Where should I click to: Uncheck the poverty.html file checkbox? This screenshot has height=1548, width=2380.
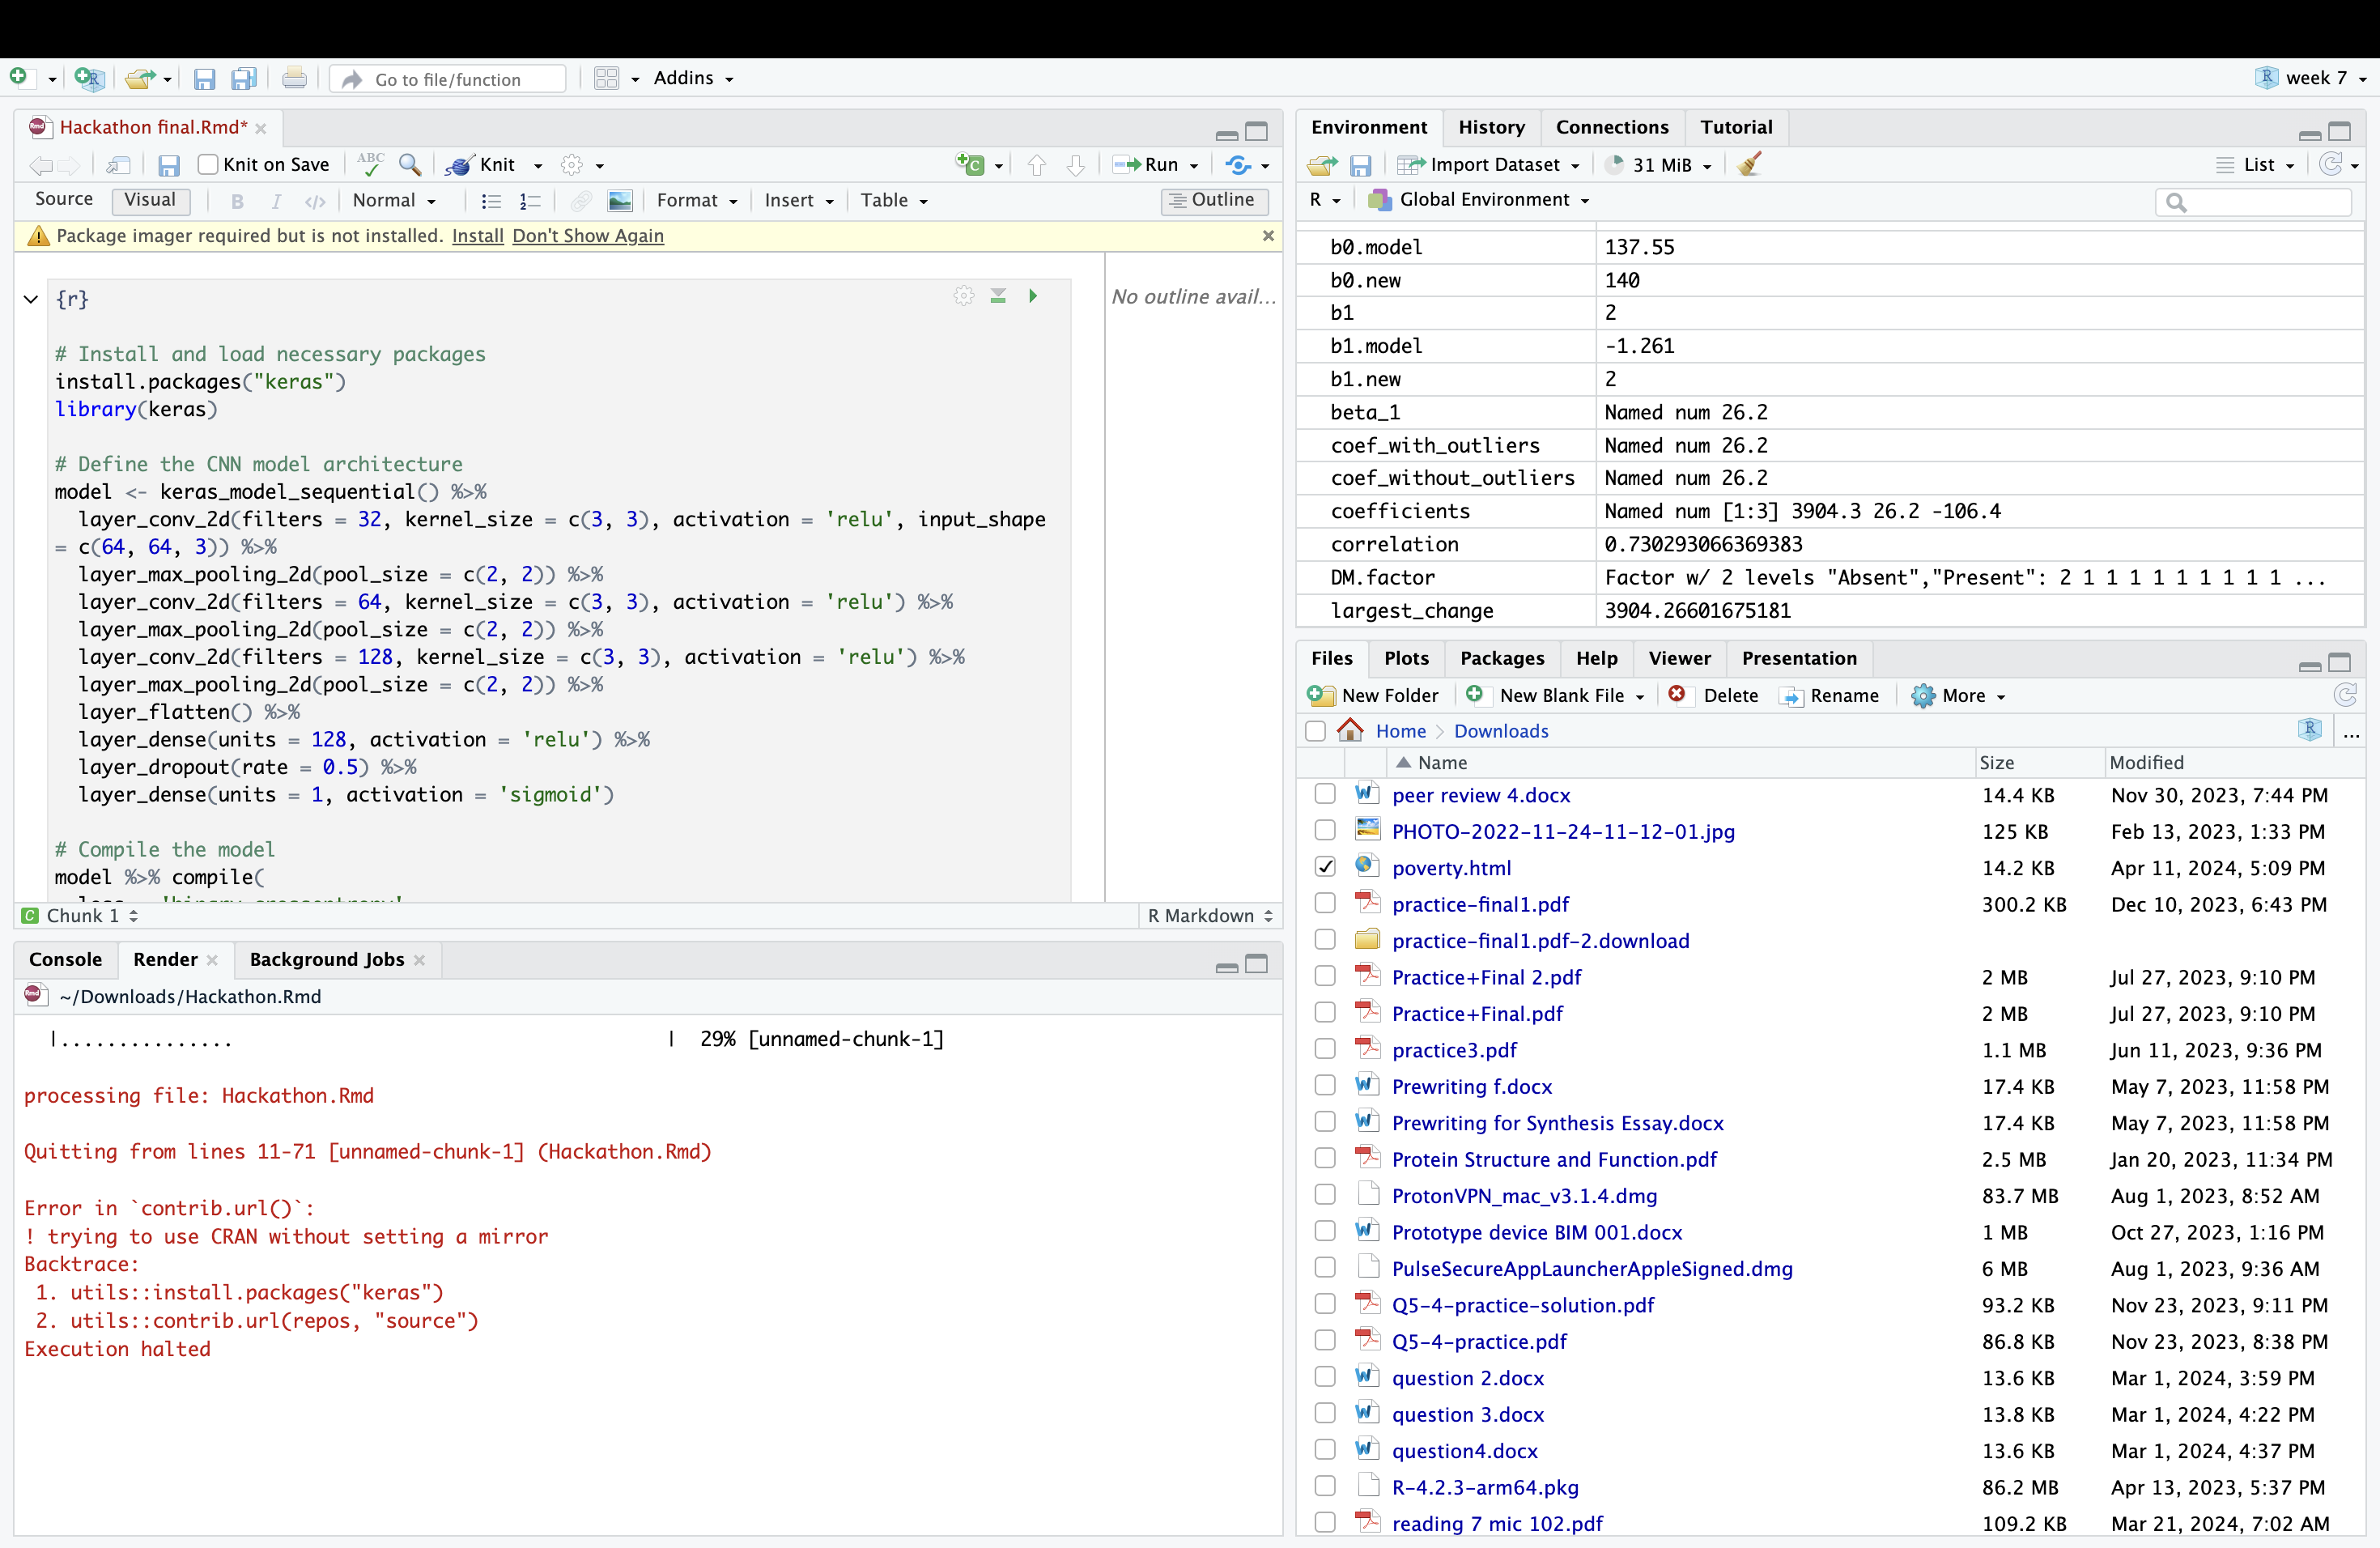click(1325, 867)
